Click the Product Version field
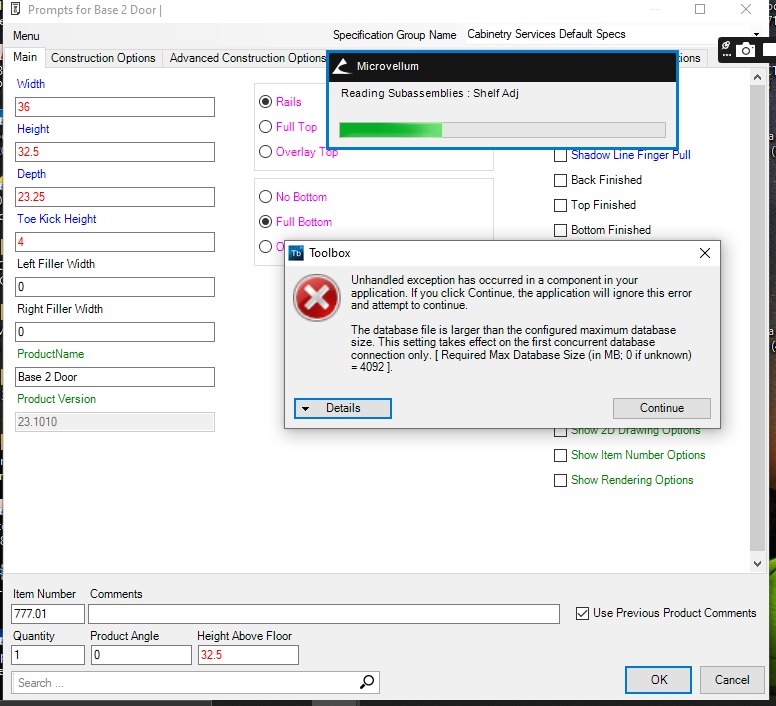This screenshot has height=706, width=776. [x=115, y=422]
